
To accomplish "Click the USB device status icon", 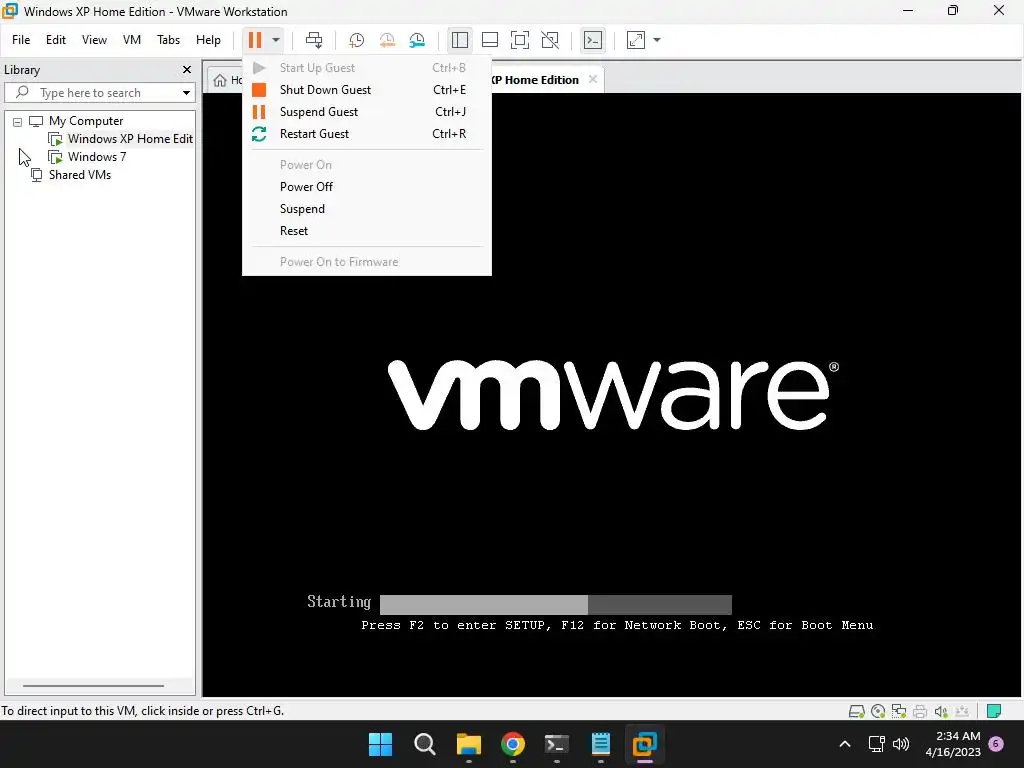I will (x=962, y=711).
